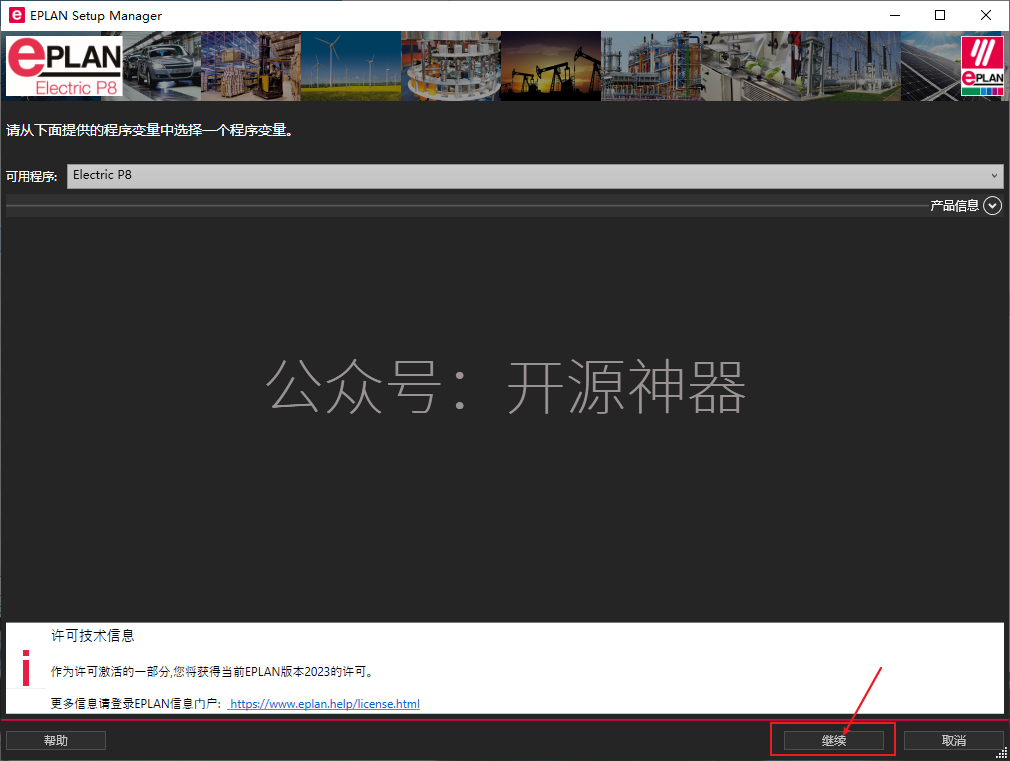1010x761 pixels.
Task: Click the instruction text 请从下面提供的程序变量中选择
Action: click(x=150, y=130)
